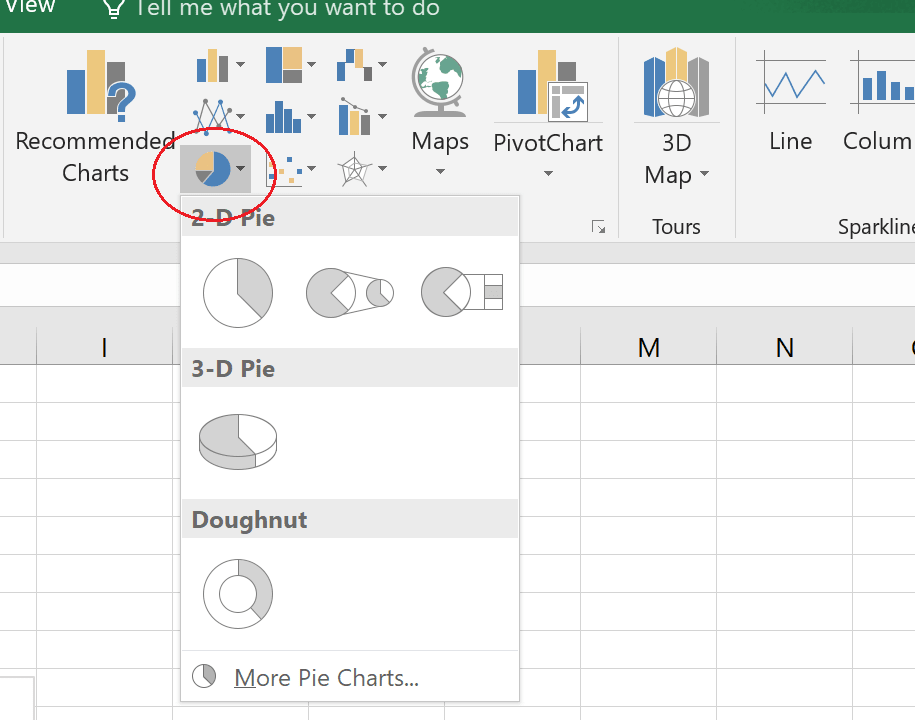Select column N header

(784, 348)
